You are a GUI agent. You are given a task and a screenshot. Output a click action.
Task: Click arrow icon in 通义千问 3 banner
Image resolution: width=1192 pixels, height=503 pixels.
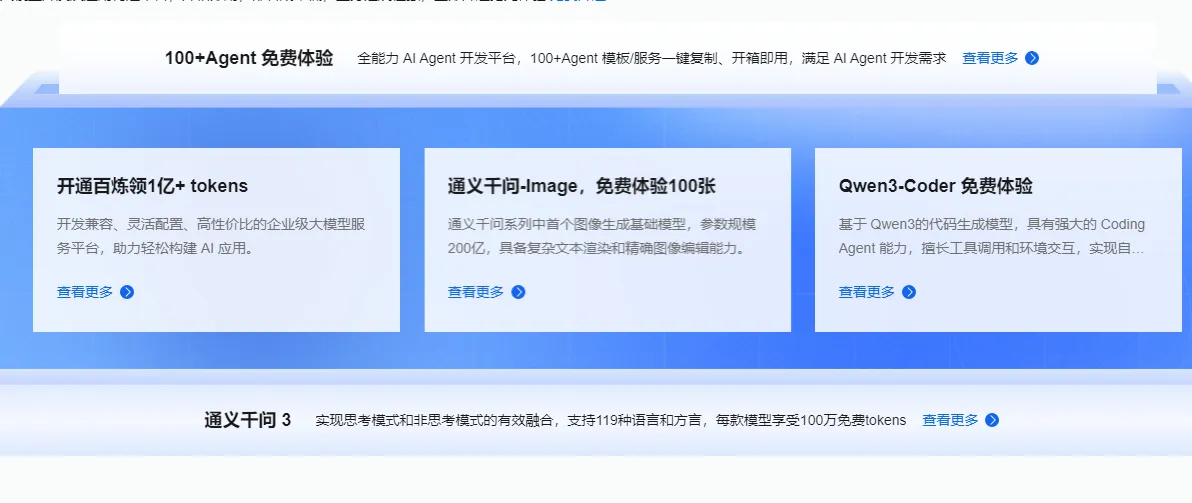tap(992, 420)
